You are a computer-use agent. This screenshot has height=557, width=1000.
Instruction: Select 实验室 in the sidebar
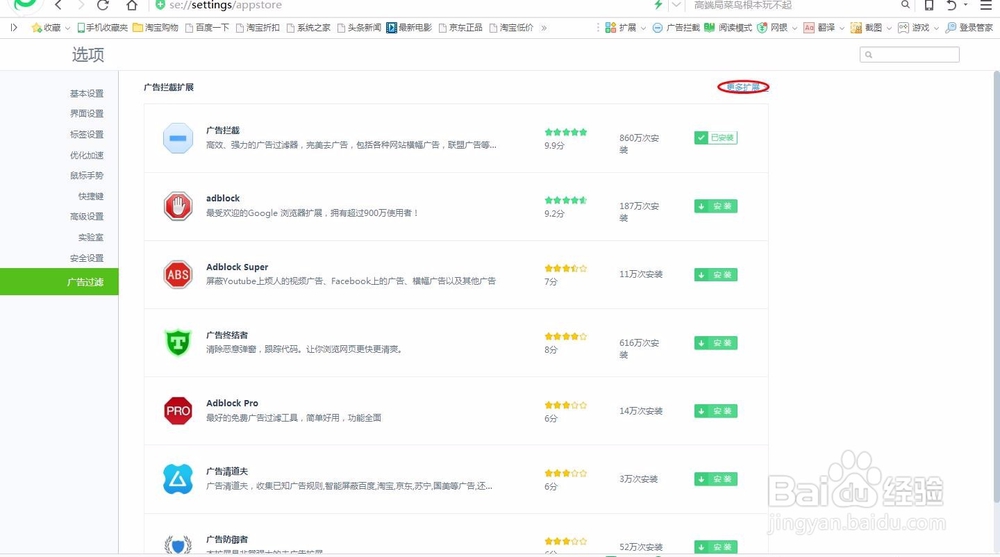[91, 237]
